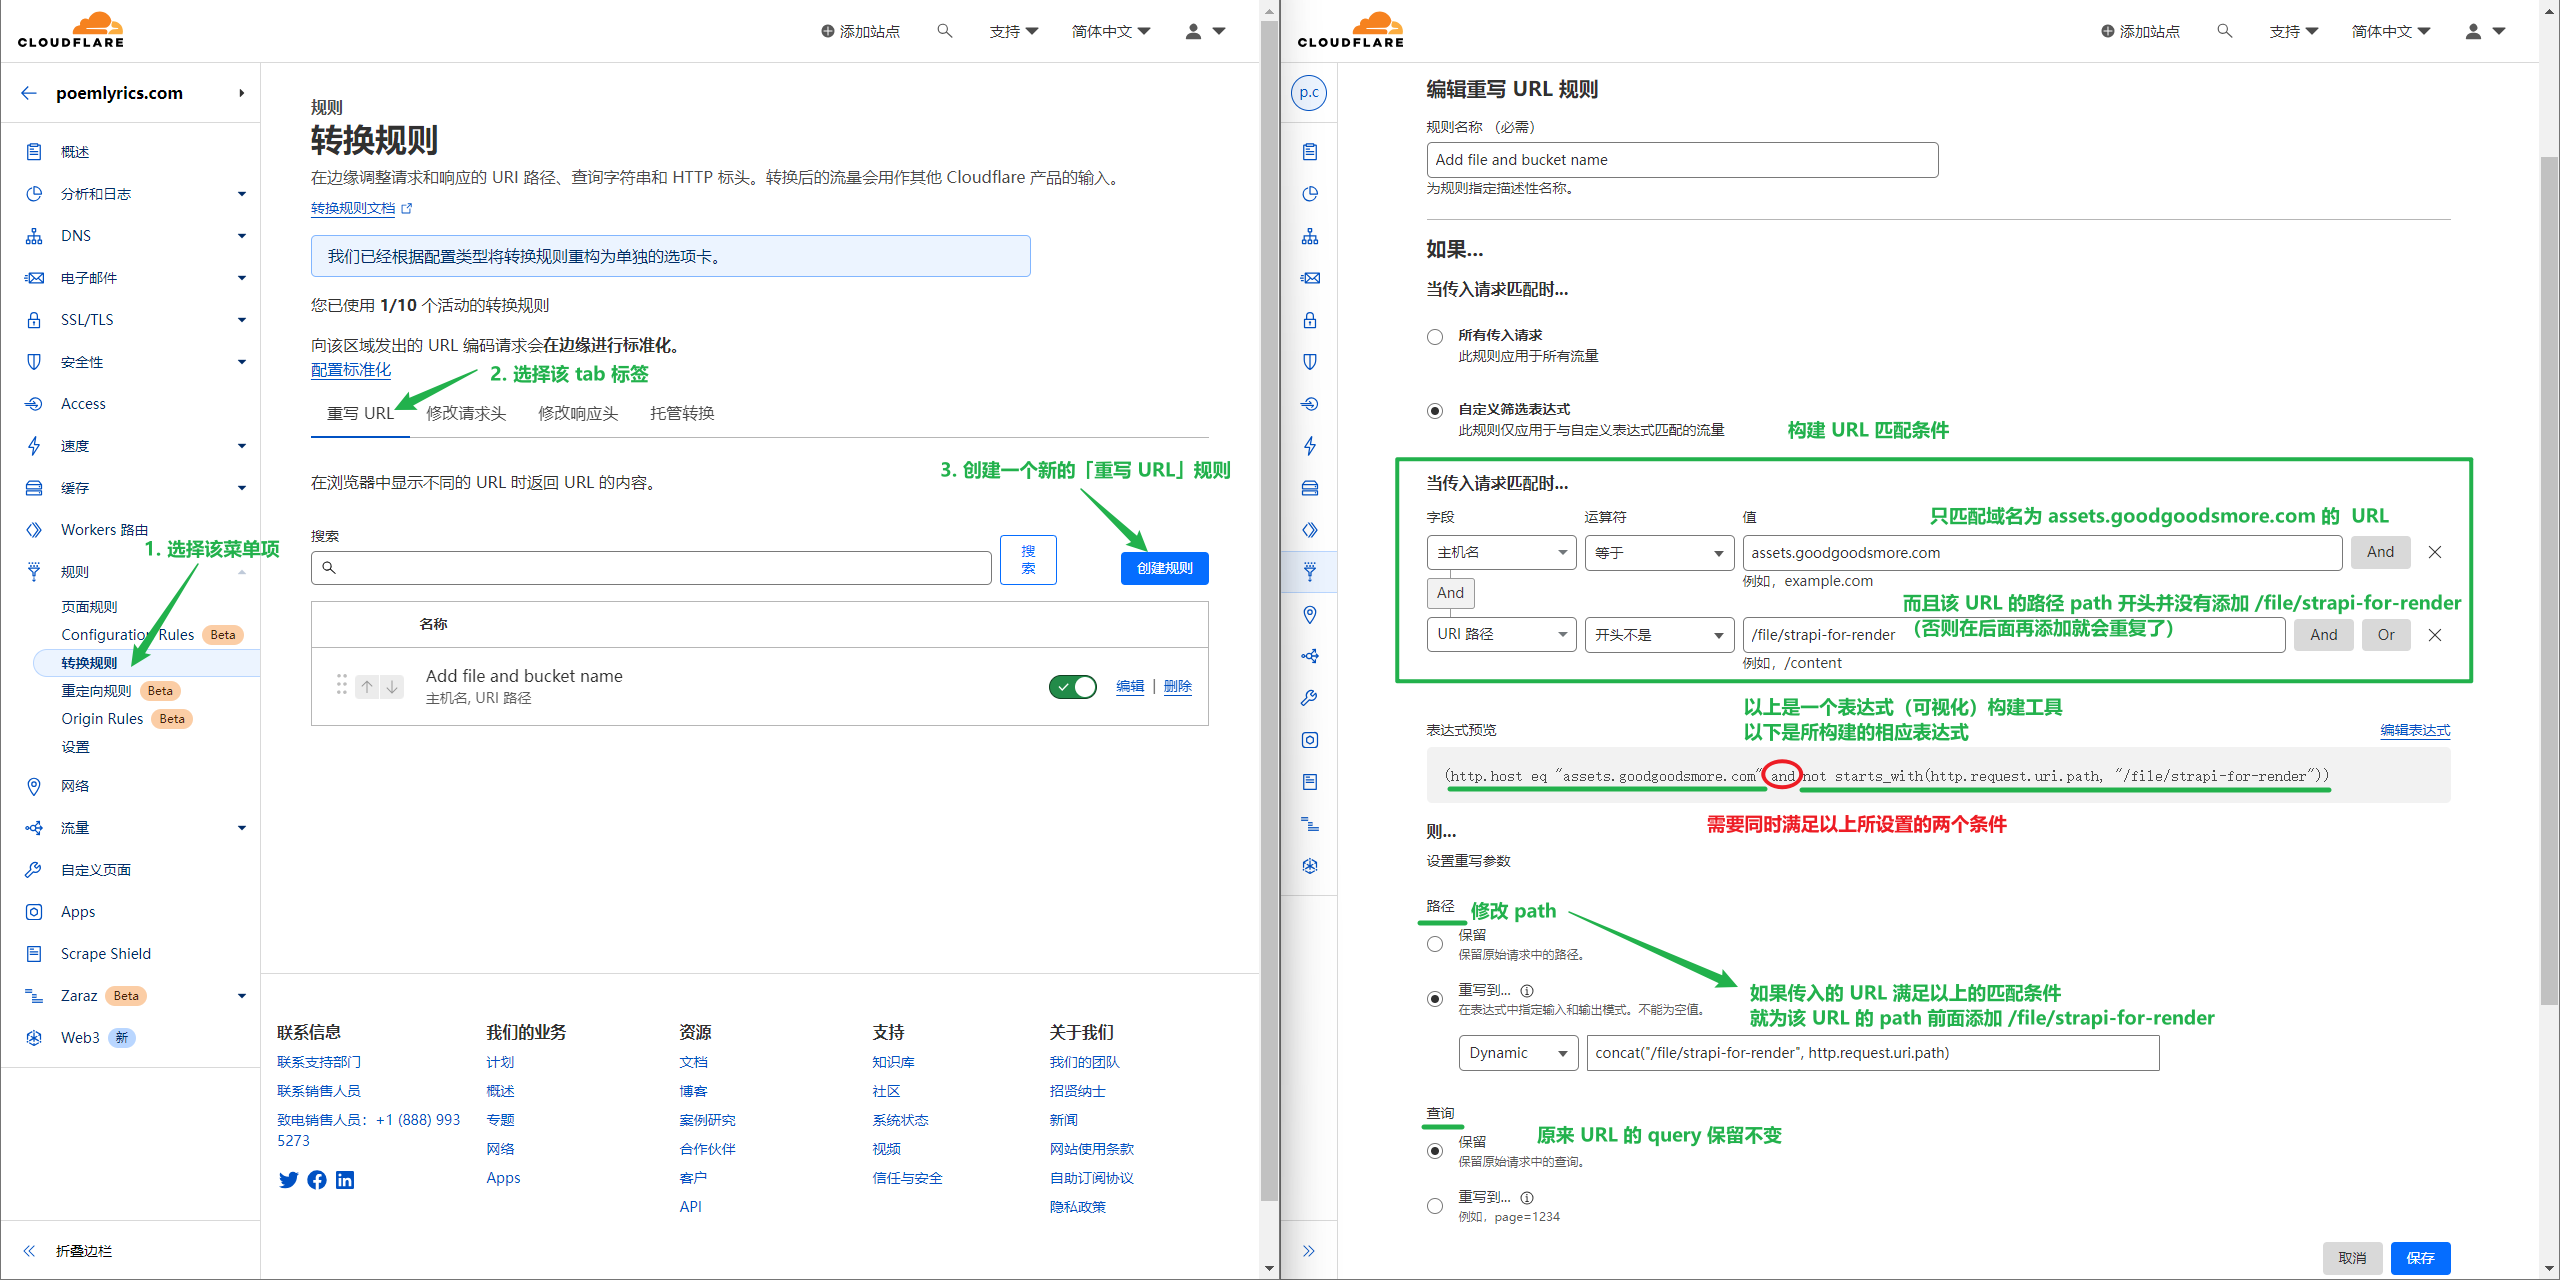Open the 等于 operator dropdown

click(1659, 552)
